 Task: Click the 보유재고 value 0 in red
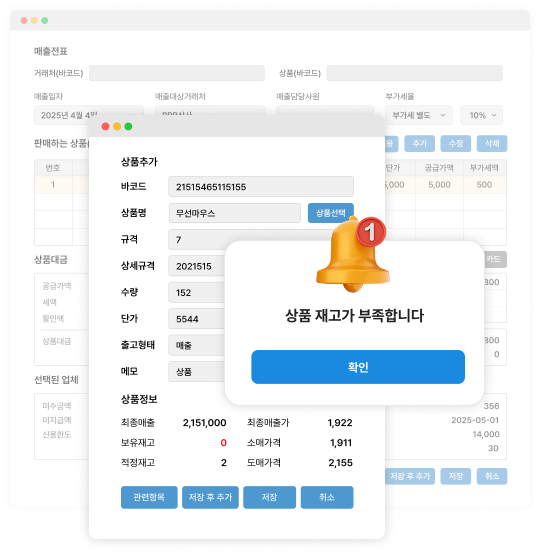point(224,443)
